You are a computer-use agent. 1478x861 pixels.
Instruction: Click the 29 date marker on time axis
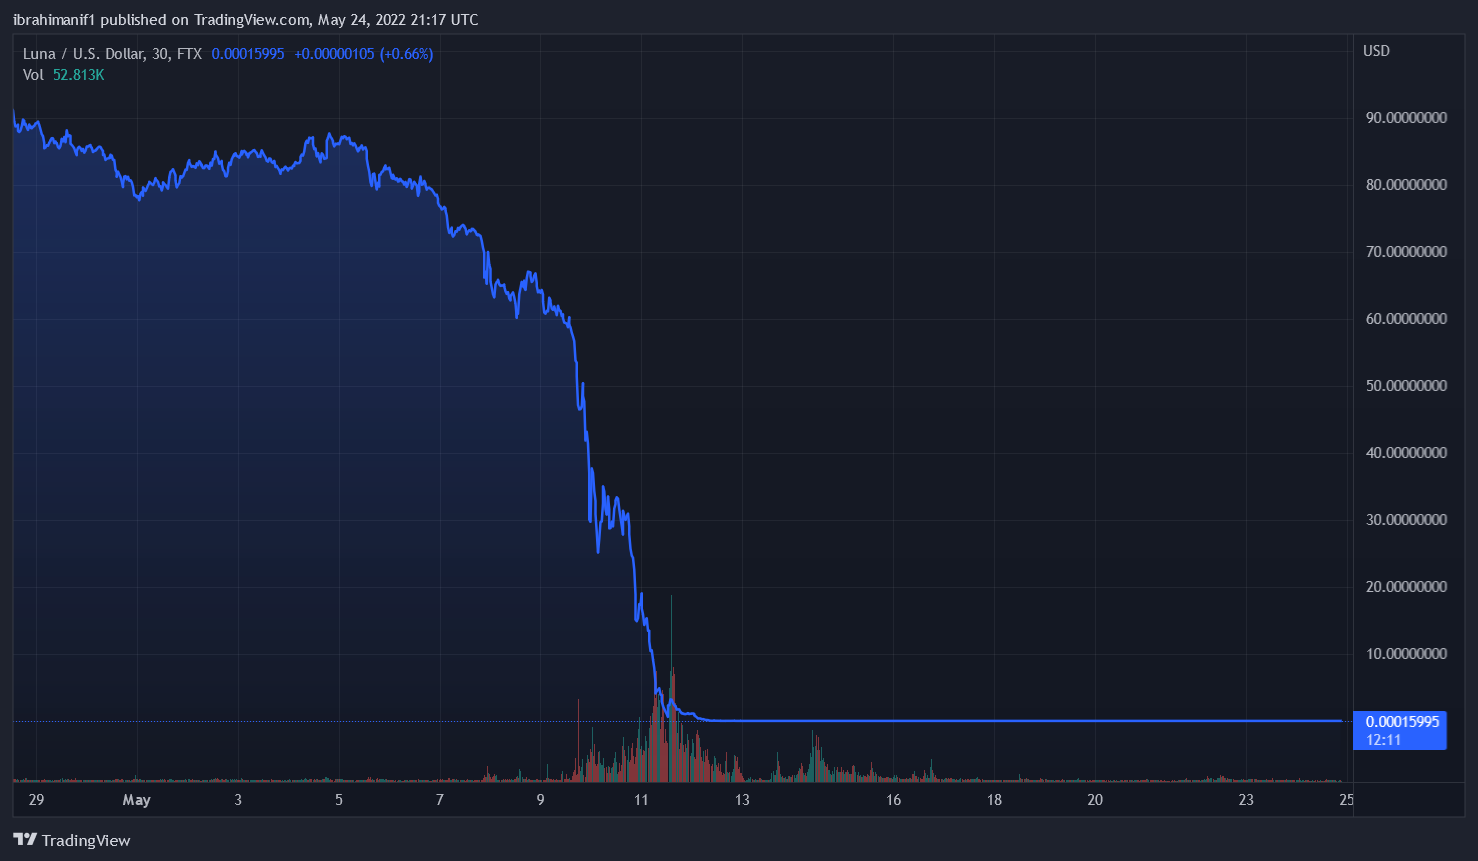tap(36, 800)
